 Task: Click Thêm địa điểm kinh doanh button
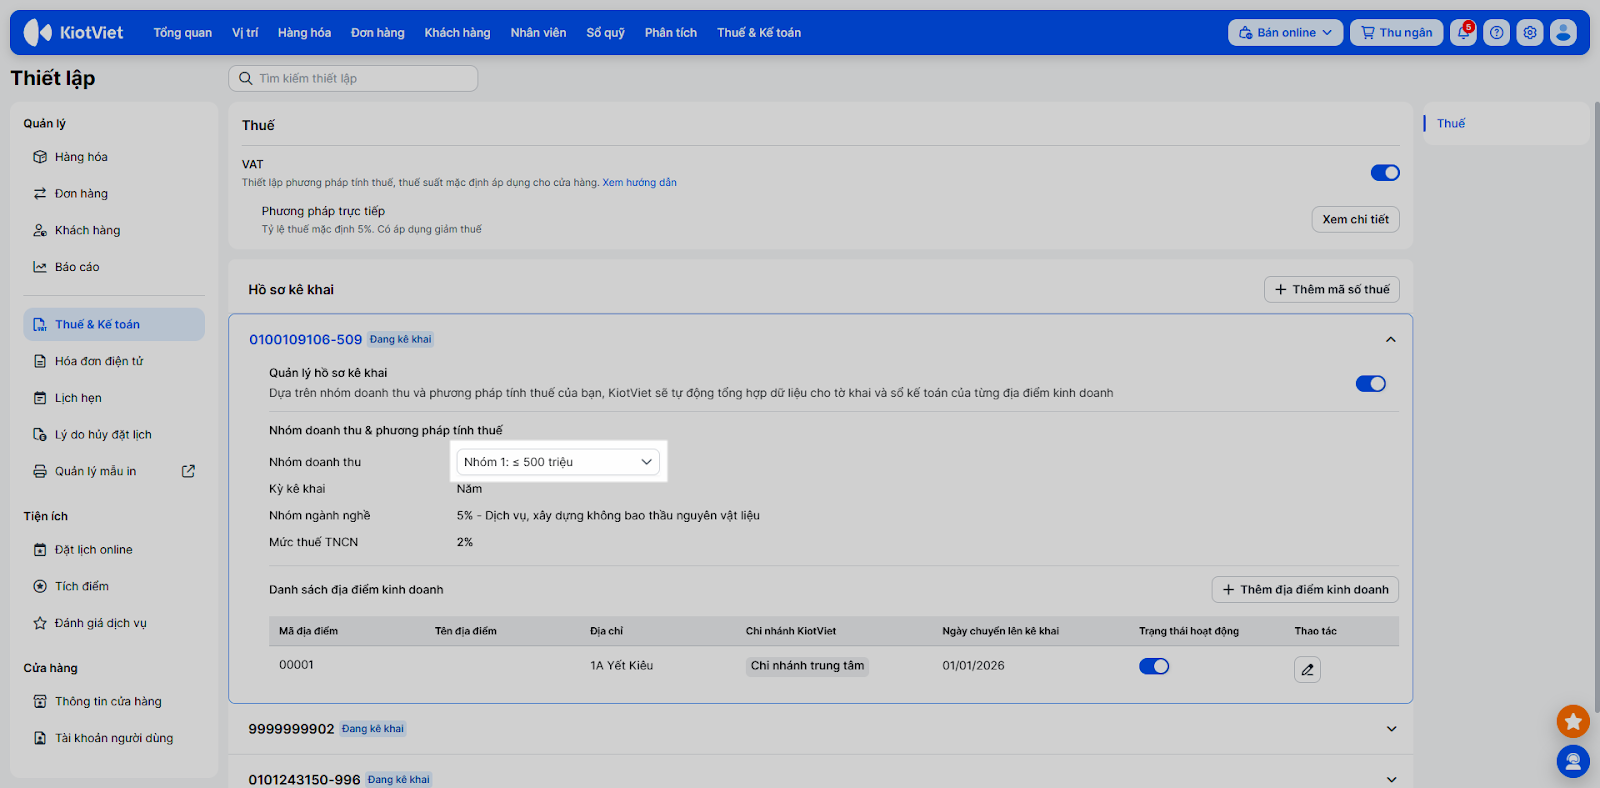tap(1305, 590)
